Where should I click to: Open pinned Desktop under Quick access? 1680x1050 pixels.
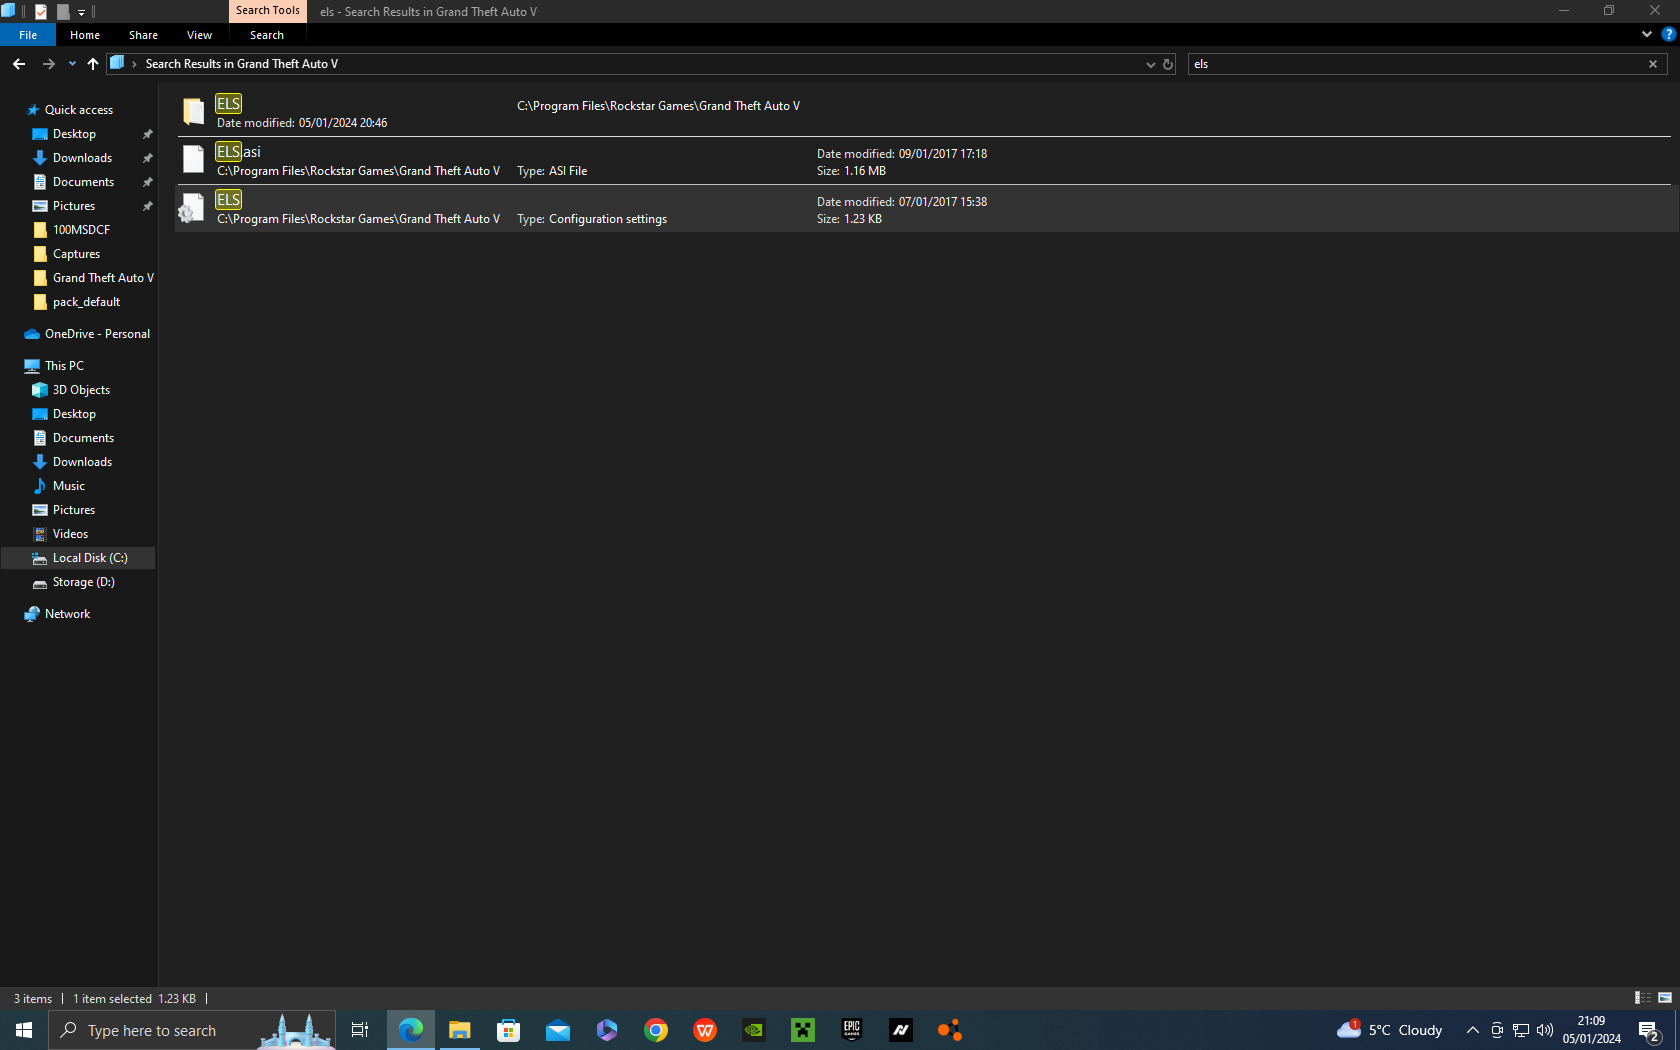pyautogui.click(x=74, y=134)
